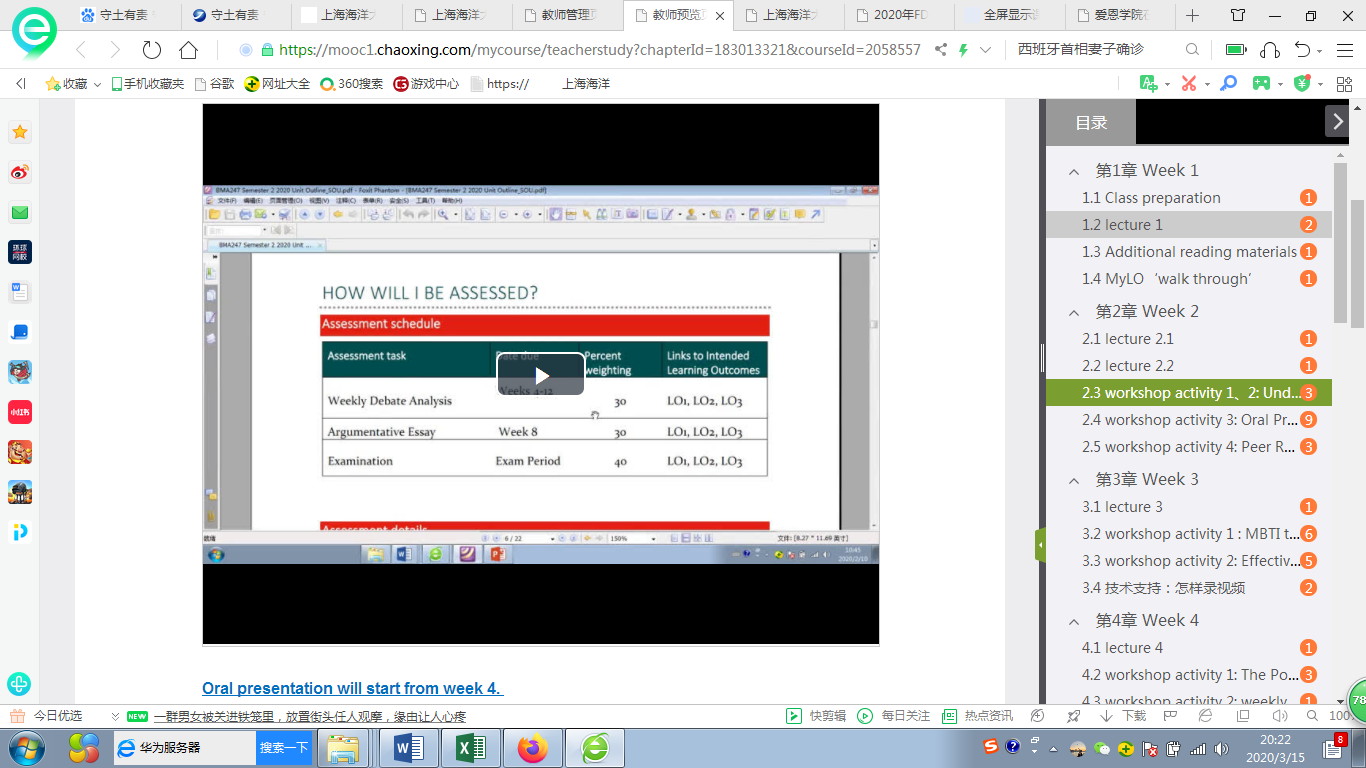Click the scissors screenshot tool icon
Screen dimensions: 1366x768
point(1188,84)
